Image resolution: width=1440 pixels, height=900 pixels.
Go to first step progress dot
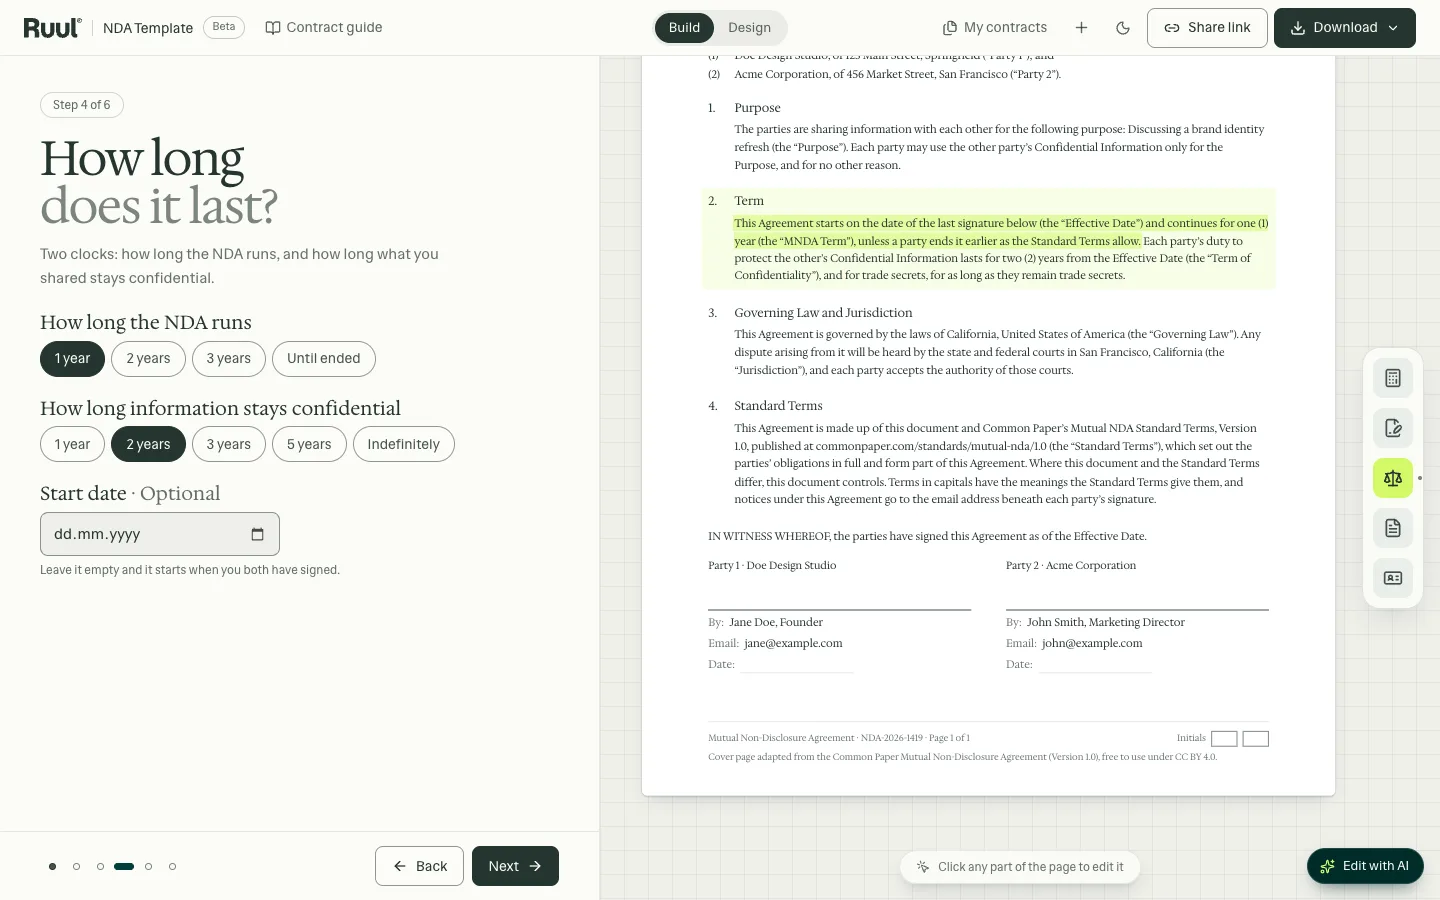(x=52, y=867)
